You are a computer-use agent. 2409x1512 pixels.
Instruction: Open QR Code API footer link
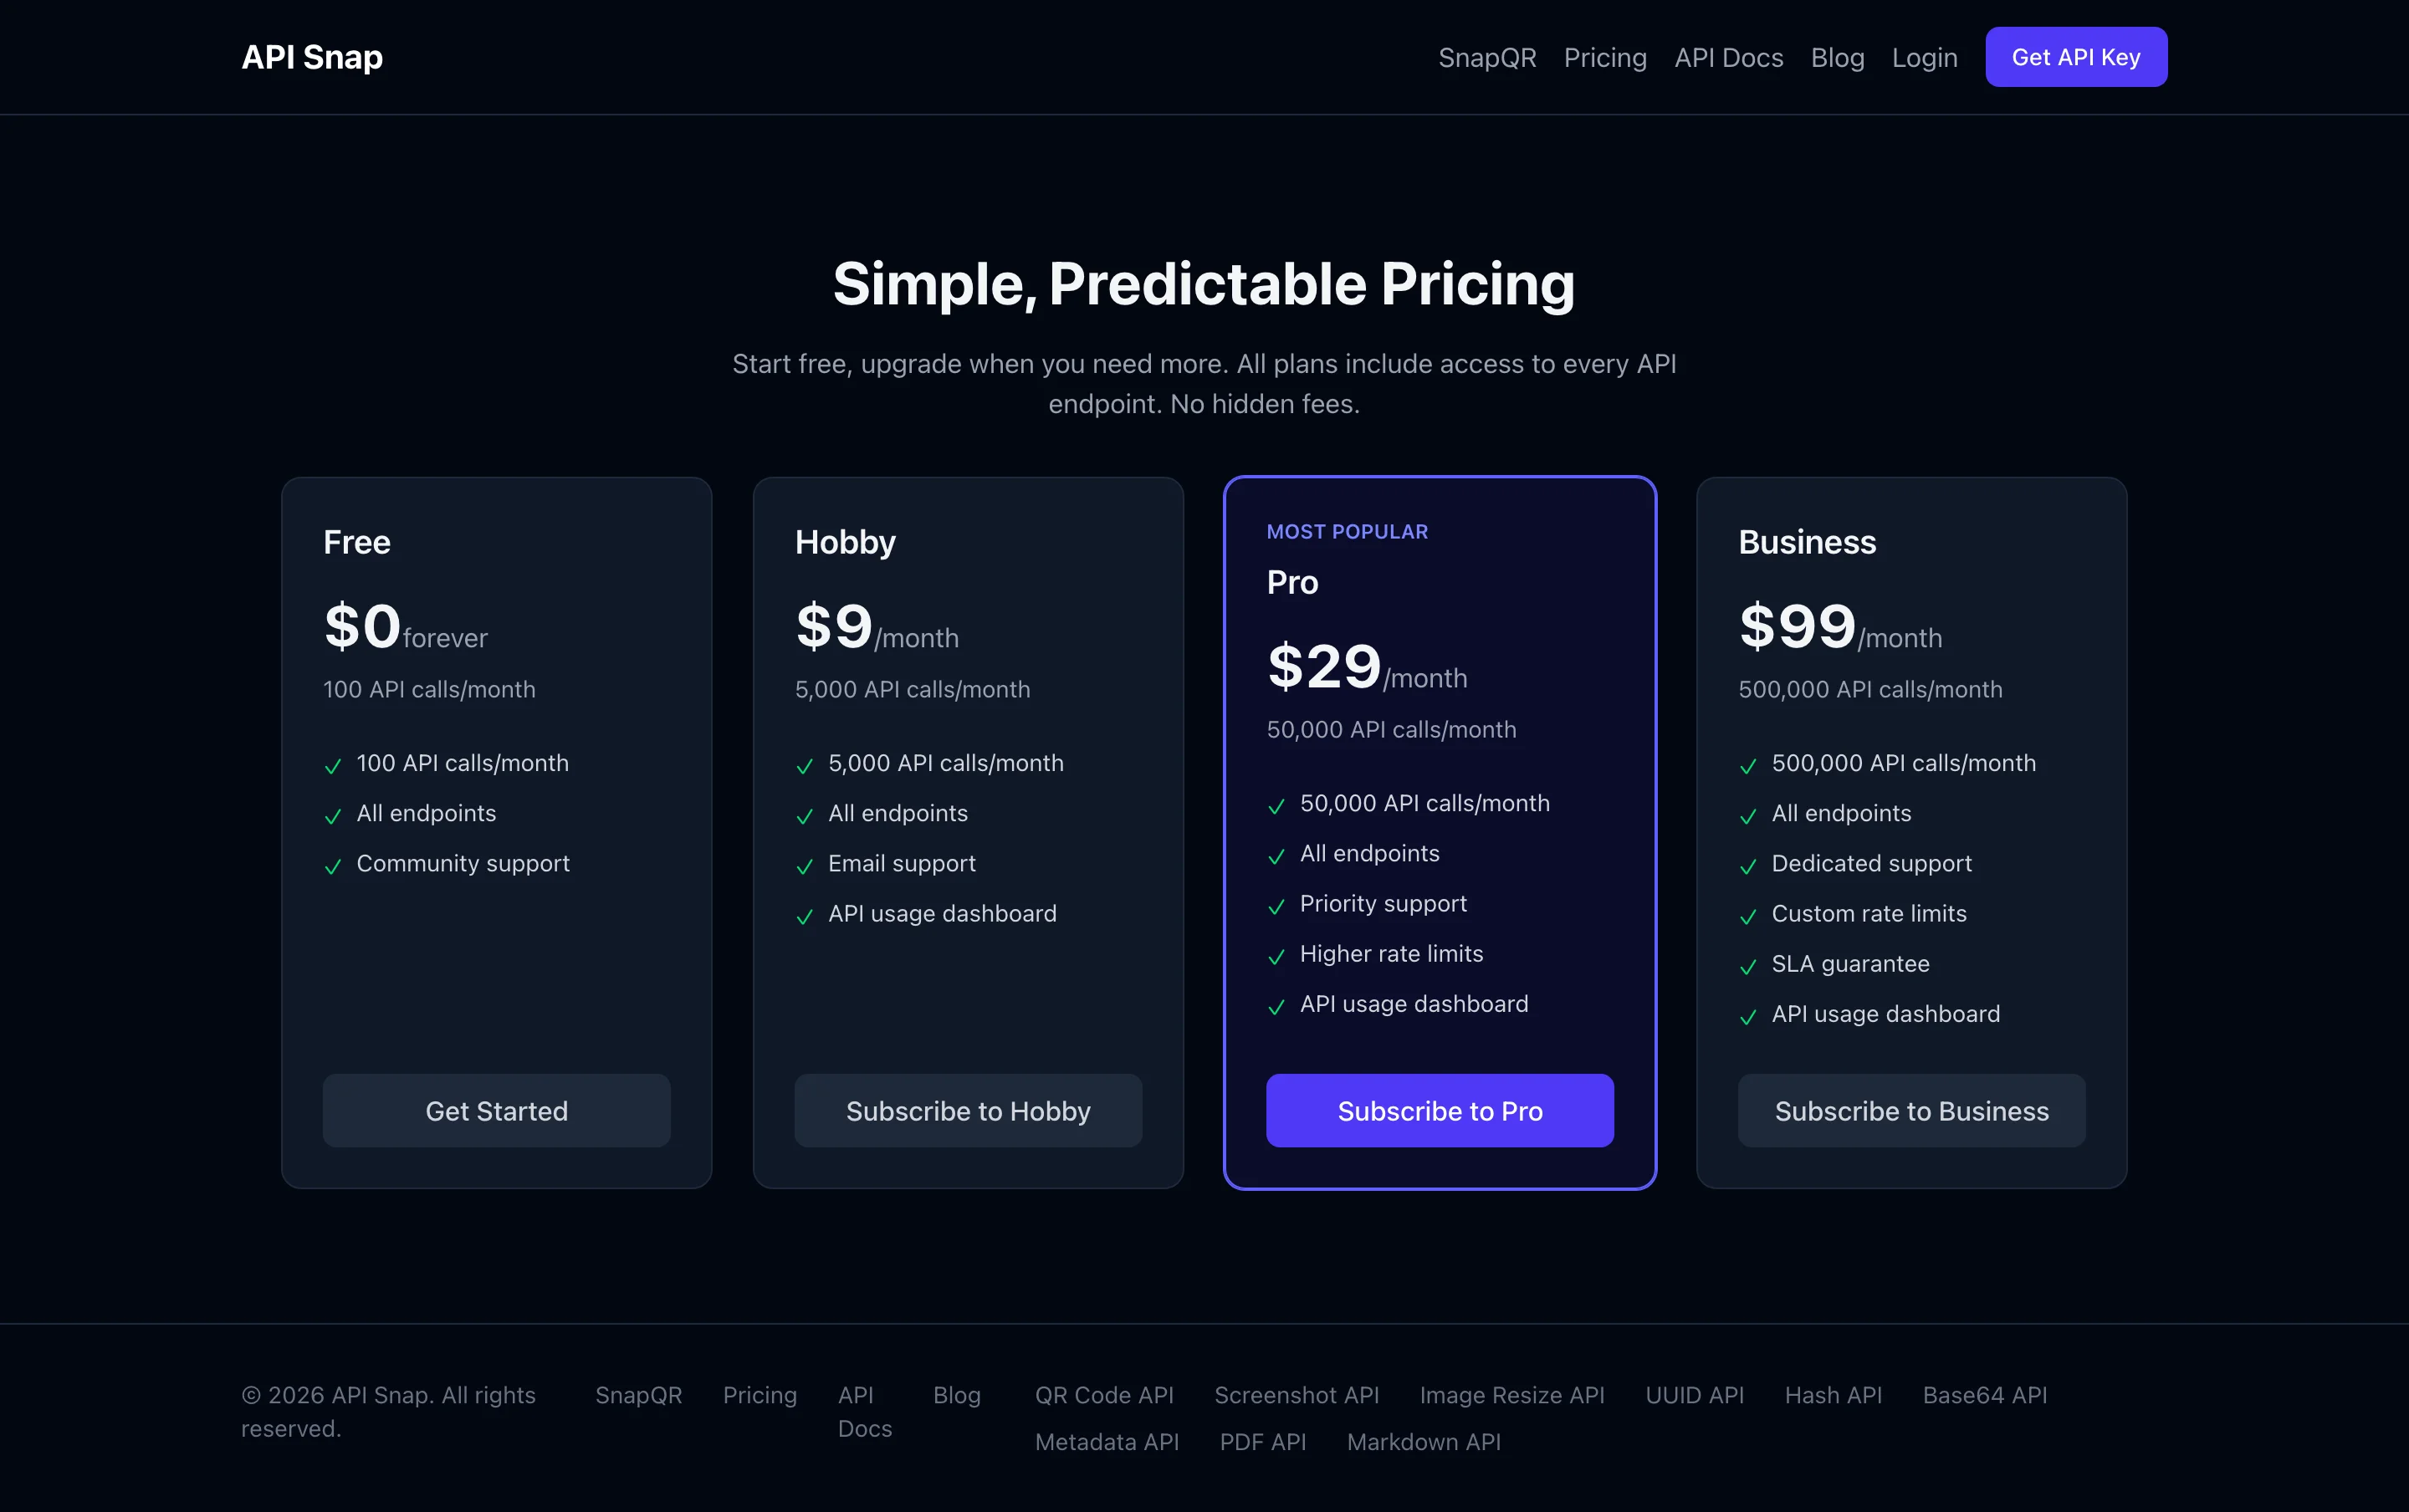(x=1104, y=1395)
